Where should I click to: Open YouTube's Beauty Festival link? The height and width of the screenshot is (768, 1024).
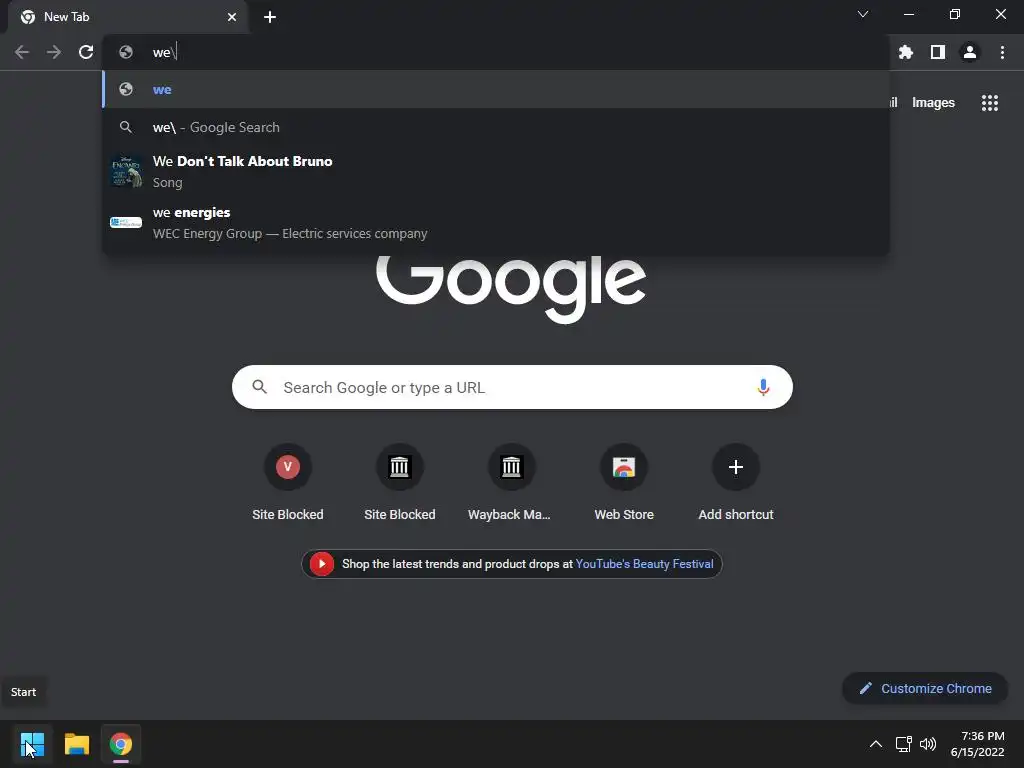644,564
